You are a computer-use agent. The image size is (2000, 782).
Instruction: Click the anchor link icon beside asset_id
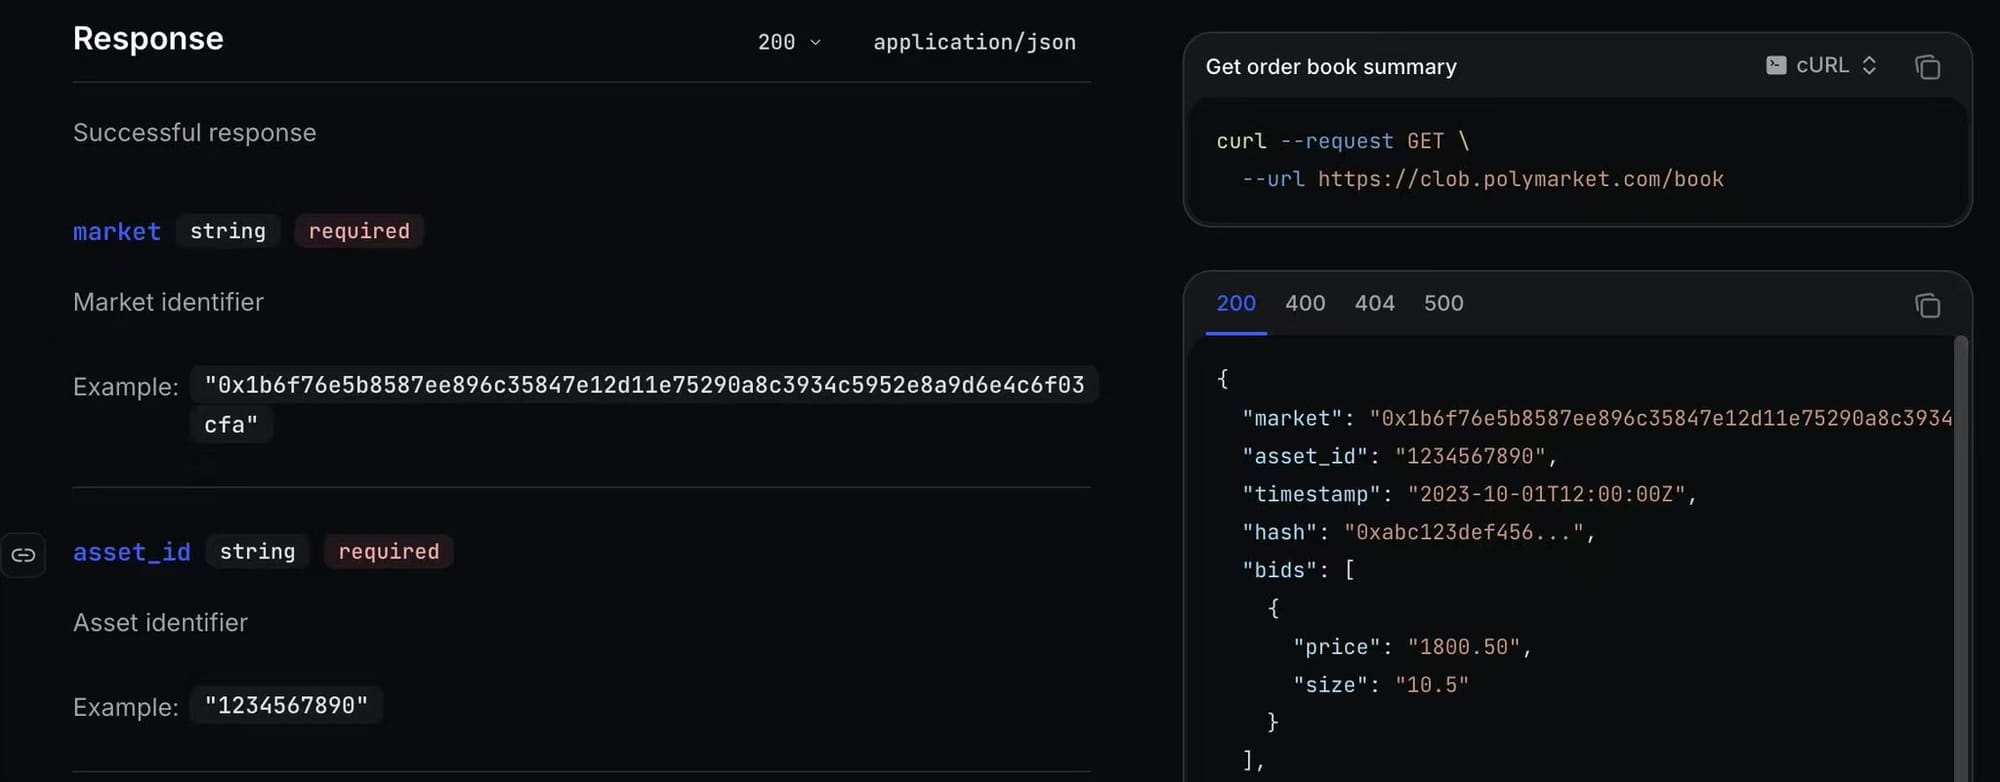pyautogui.click(x=23, y=555)
